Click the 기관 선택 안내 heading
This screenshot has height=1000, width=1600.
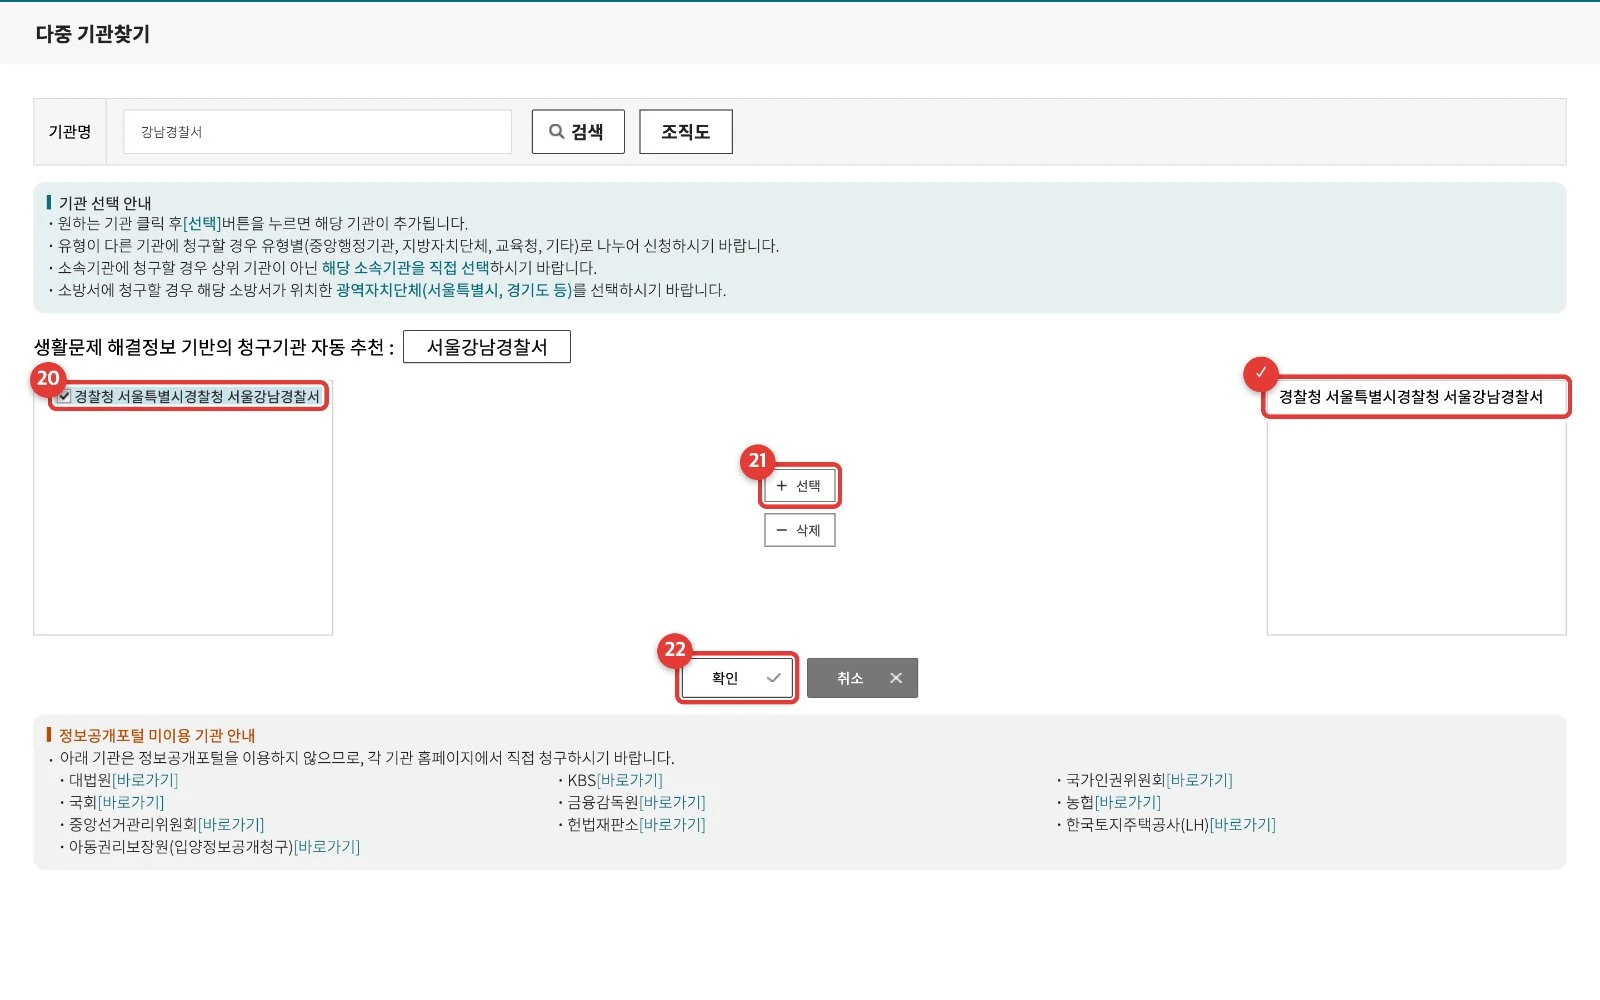coord(105,203)
